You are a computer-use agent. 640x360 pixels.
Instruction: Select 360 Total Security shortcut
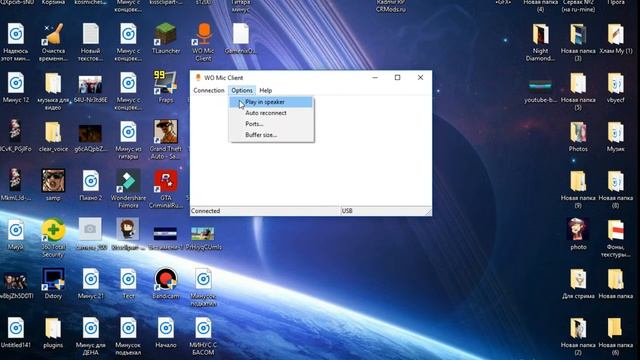click(x=53, y=238)
